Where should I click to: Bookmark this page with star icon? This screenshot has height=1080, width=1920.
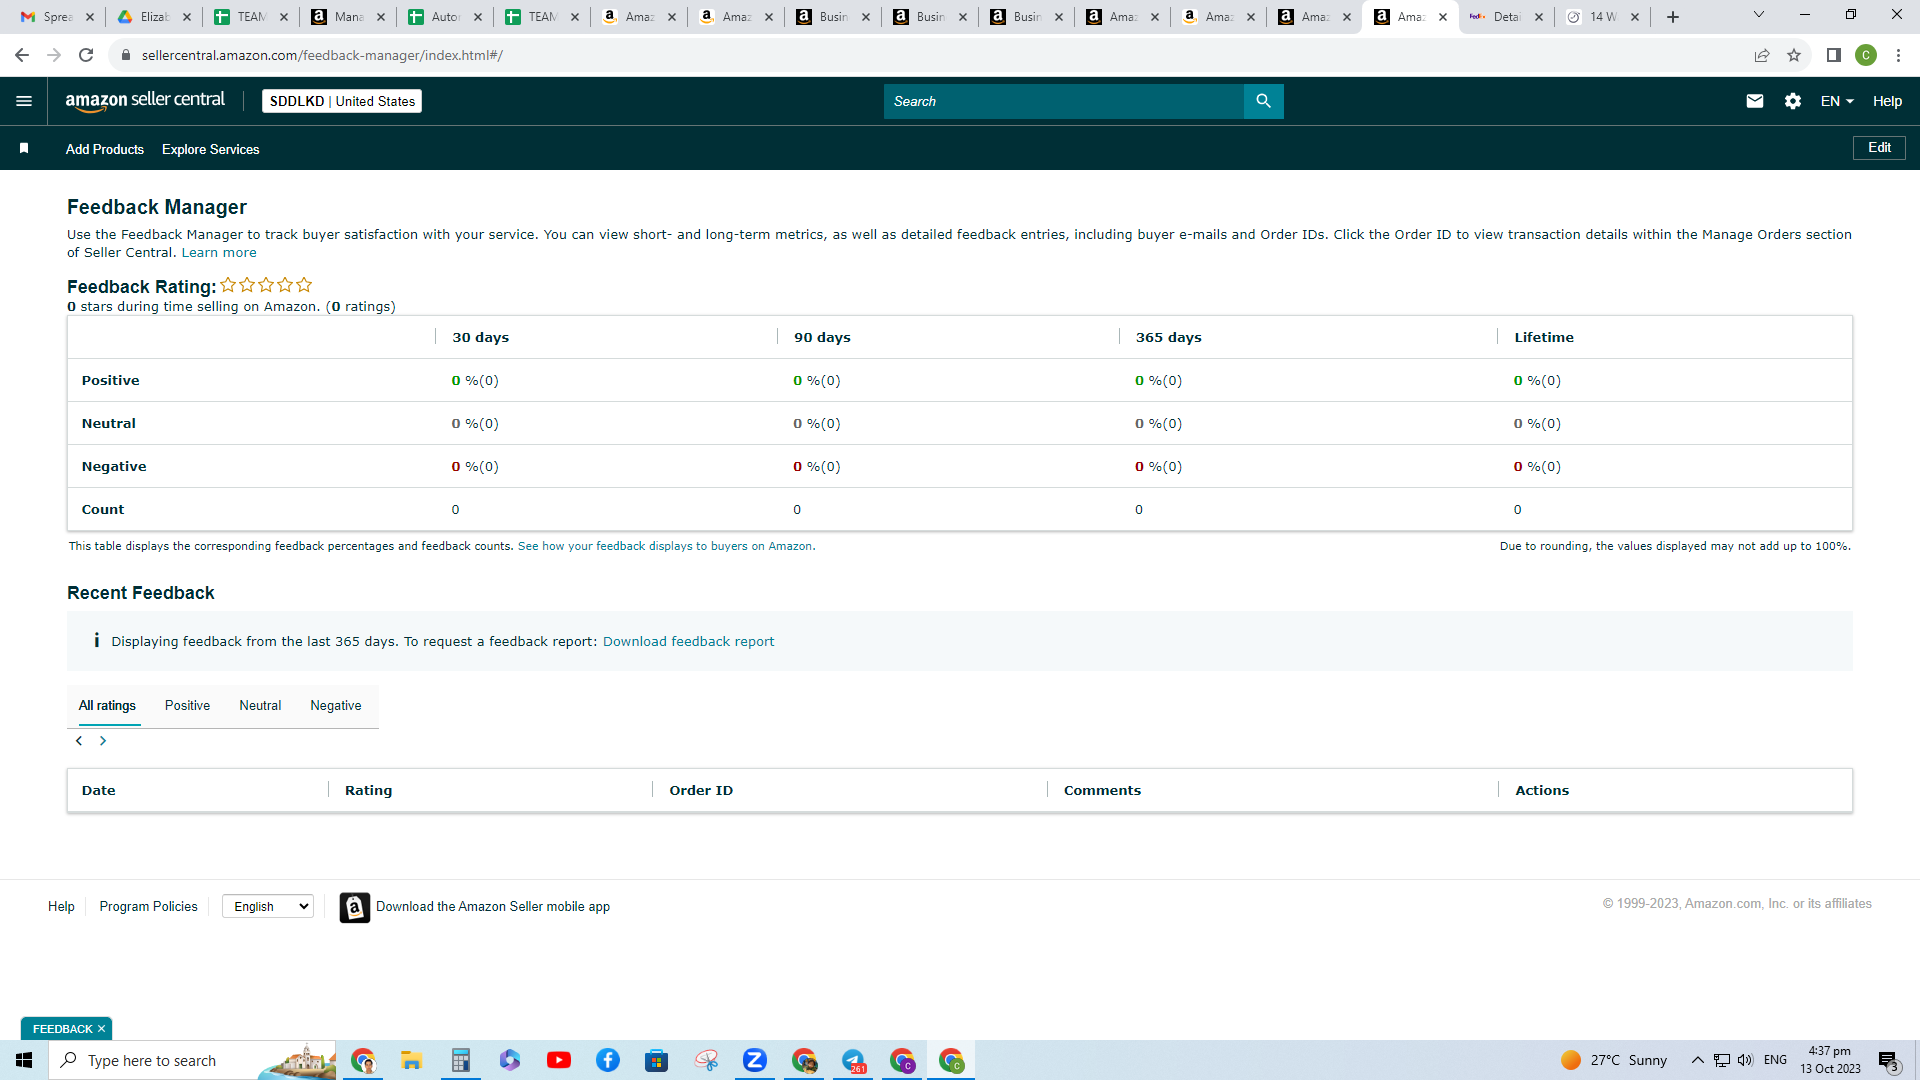pyautogui.click(x=1794, y=55)
